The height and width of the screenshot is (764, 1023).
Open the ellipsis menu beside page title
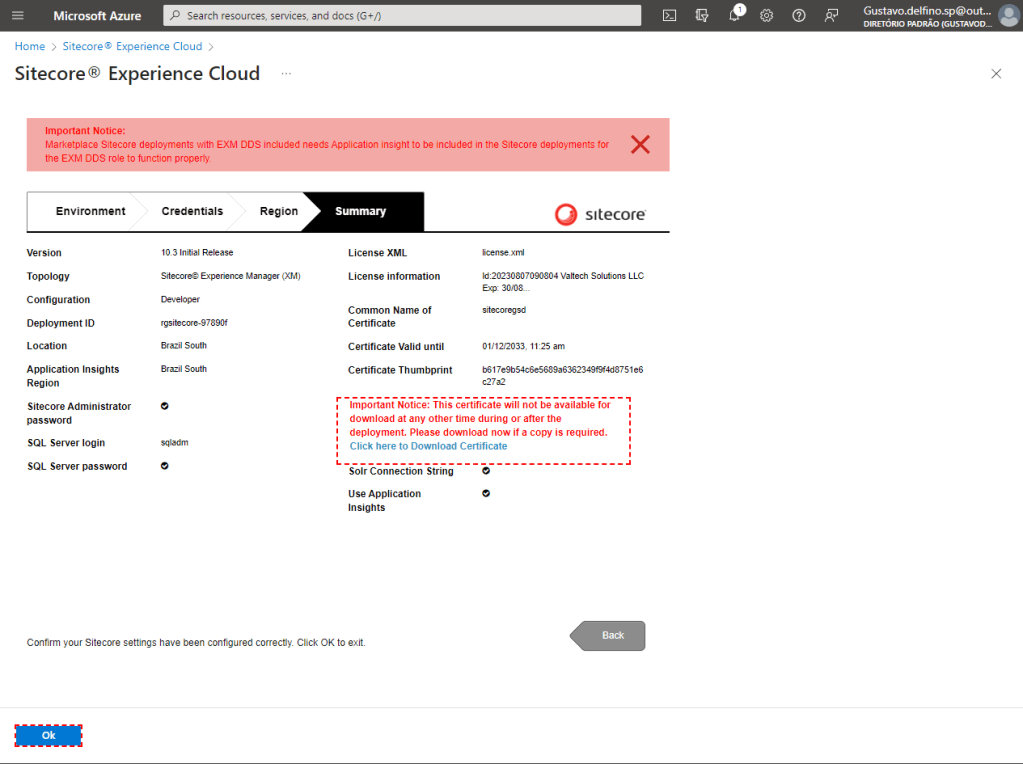pyautogui.click(x=286, y=74)
